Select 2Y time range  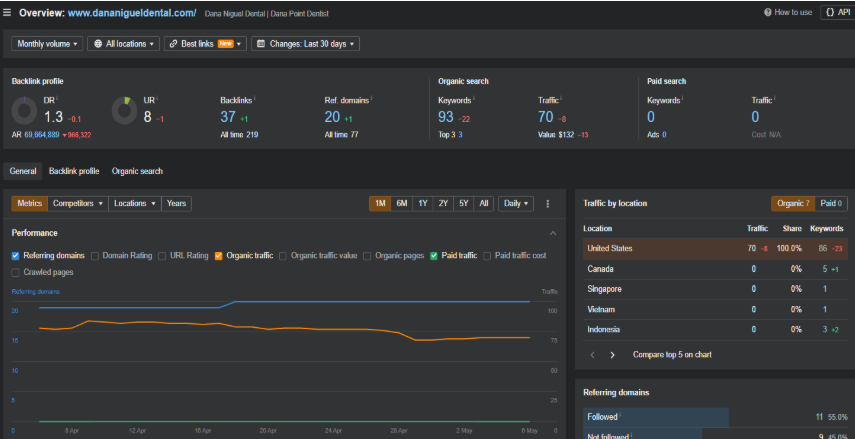(x=443, y=203)
